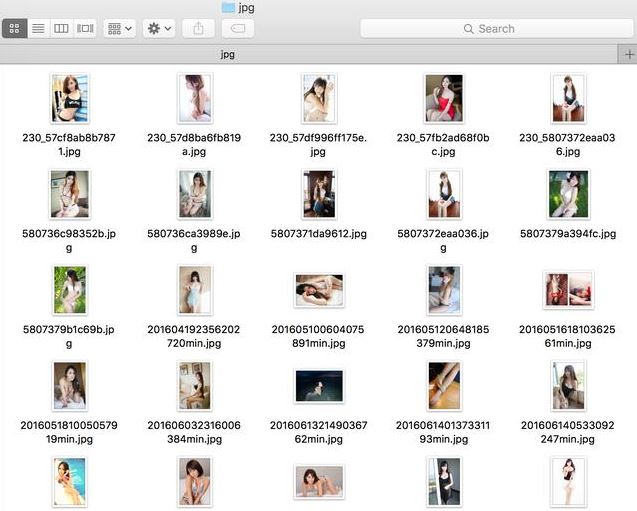Click the filename 5807372eaa036.jpg label

tap(443, 240)
